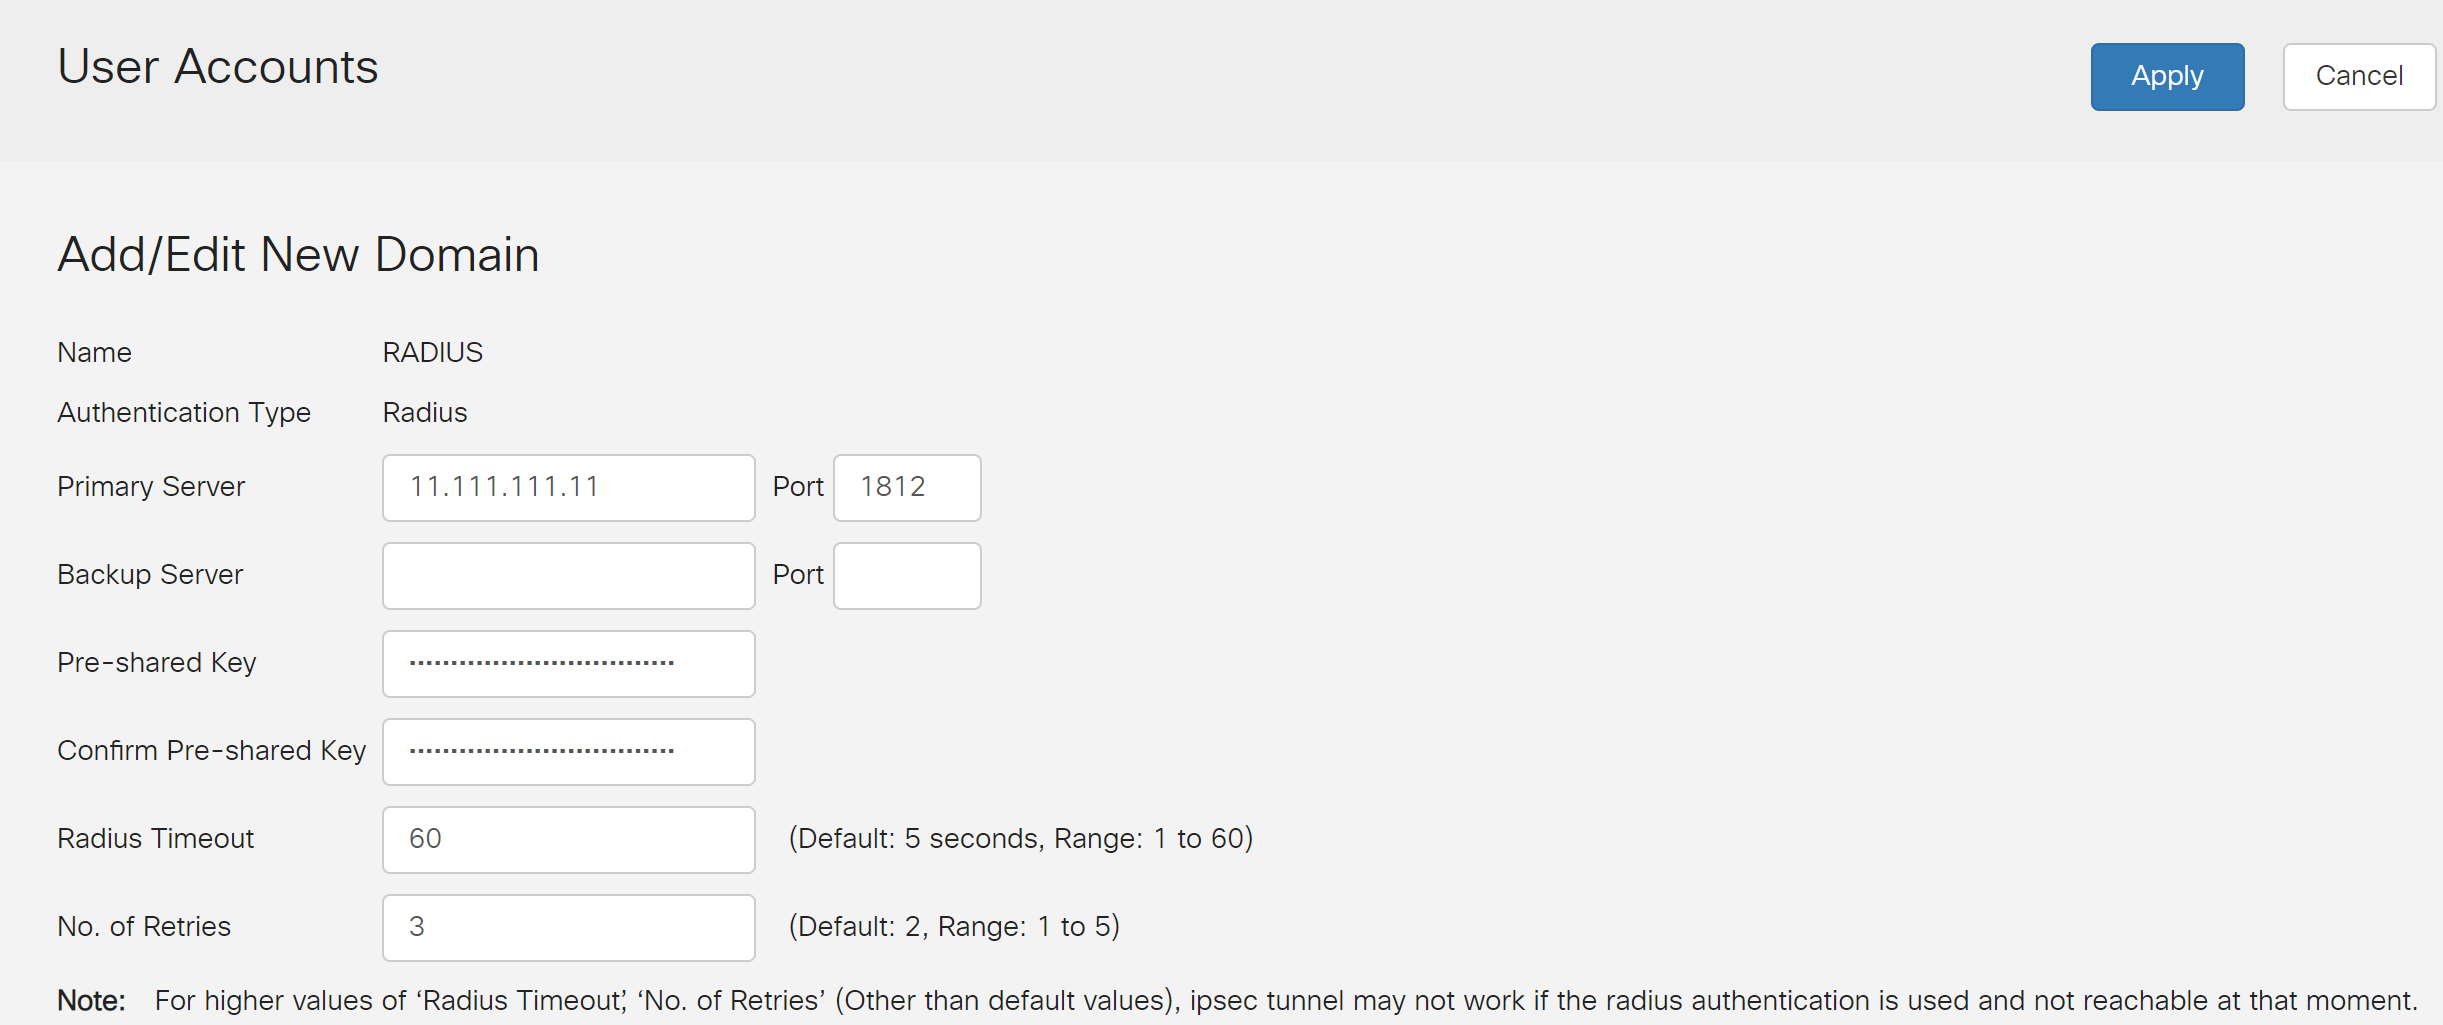Click the empty Backup Server port field
The width and height of the screenshot is (2443, 1025).
click(x=906, y=576)
